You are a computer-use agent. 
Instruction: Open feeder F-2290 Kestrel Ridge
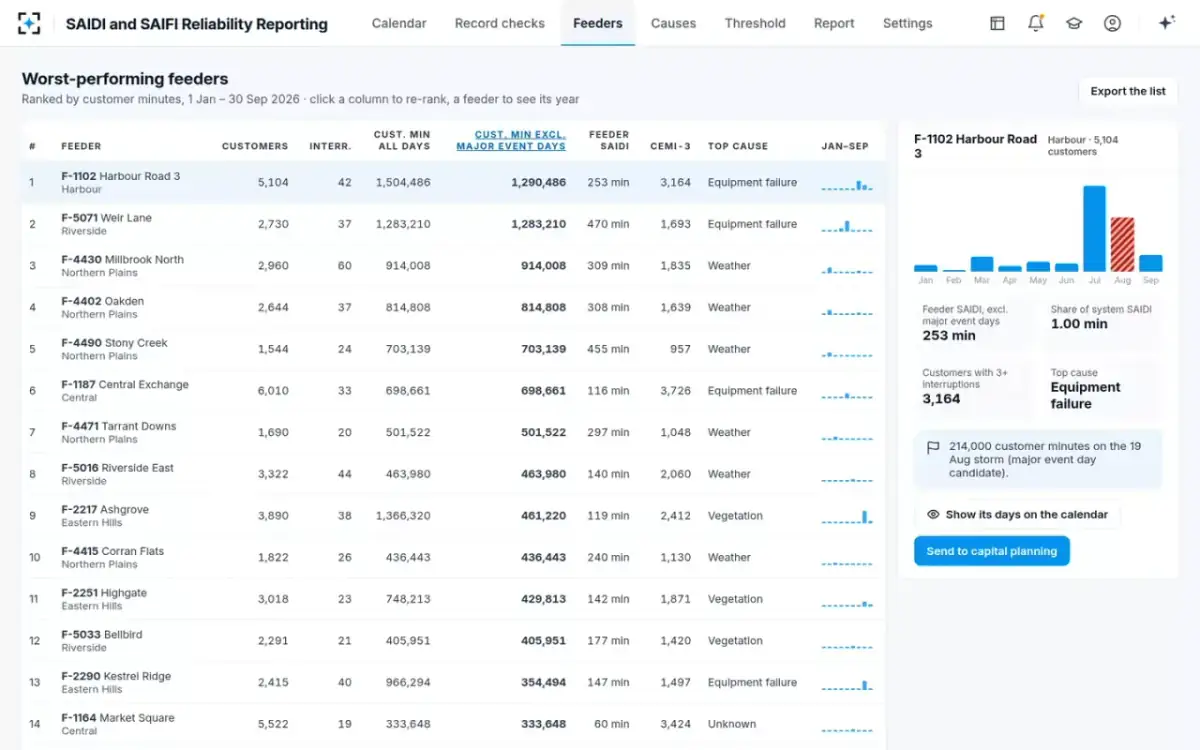point(453,682)
